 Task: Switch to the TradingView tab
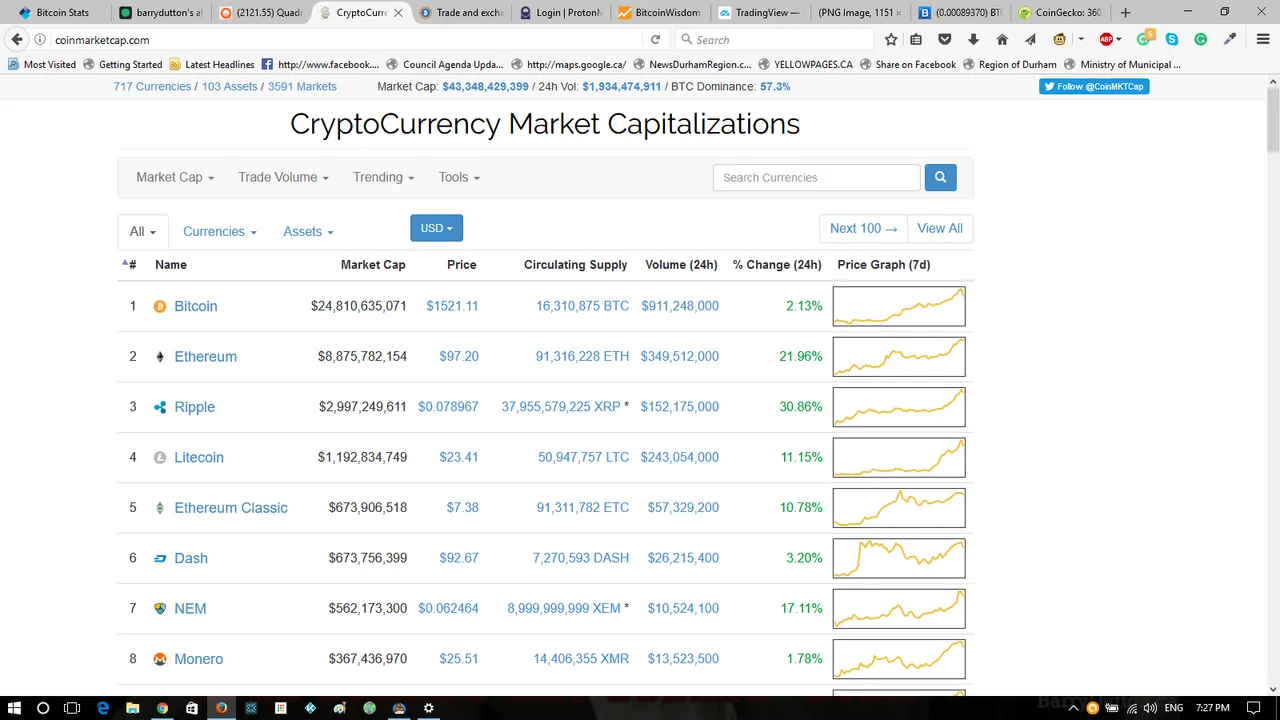760,13
